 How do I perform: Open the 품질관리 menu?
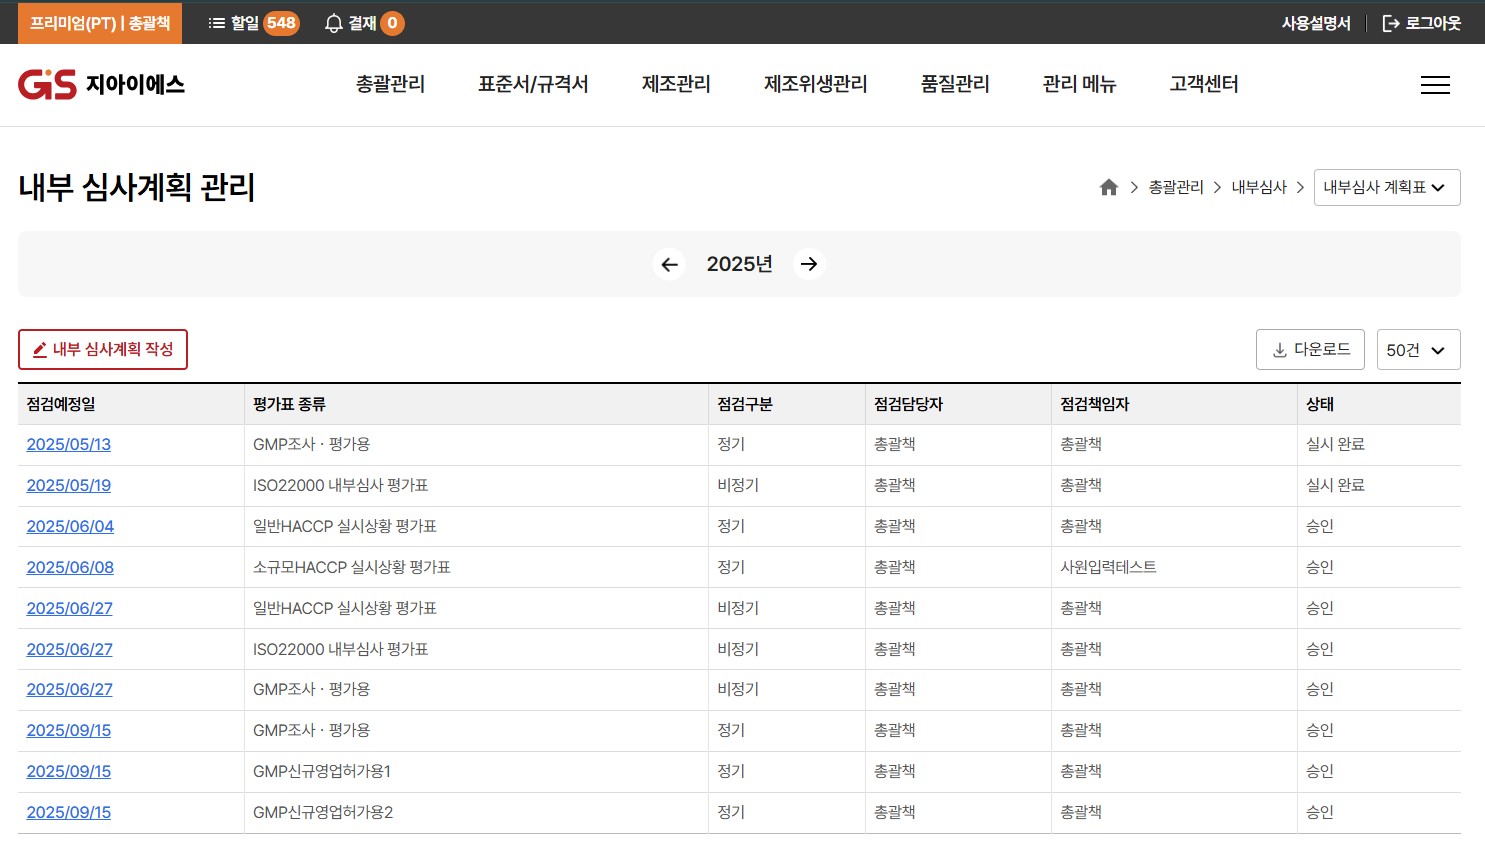(x=955, y=85)
